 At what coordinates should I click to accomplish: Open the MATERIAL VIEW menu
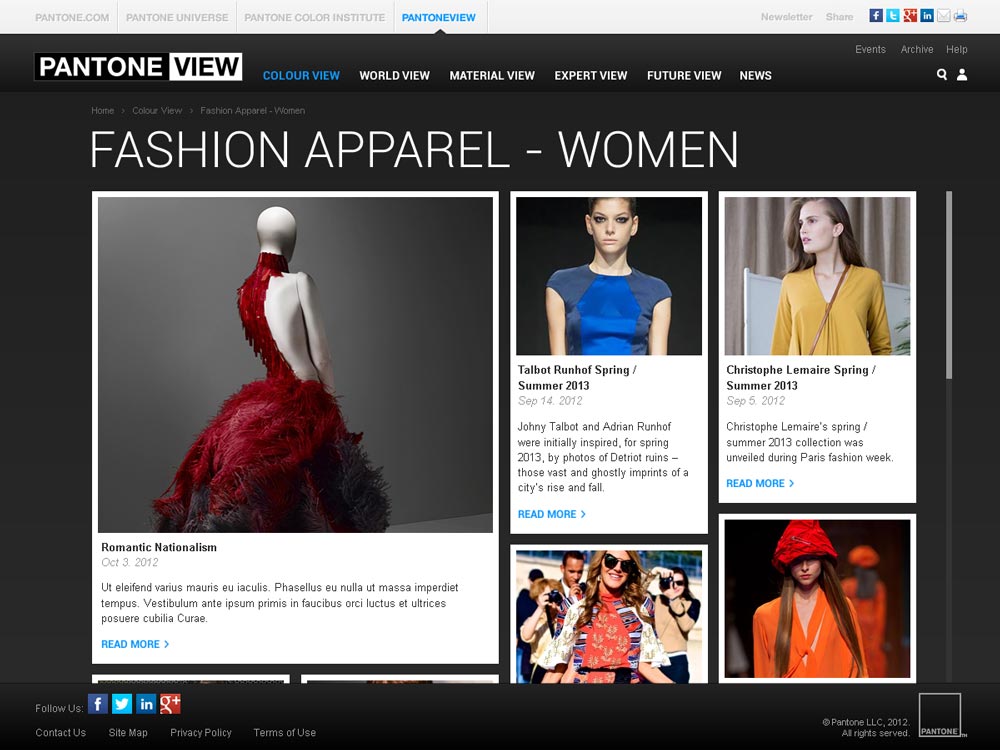coord(492,75)
